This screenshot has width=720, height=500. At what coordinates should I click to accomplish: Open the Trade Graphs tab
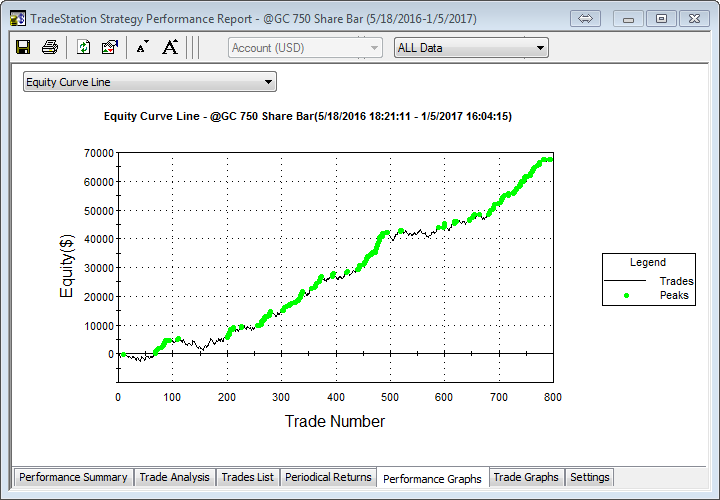[x=526, y=477]
